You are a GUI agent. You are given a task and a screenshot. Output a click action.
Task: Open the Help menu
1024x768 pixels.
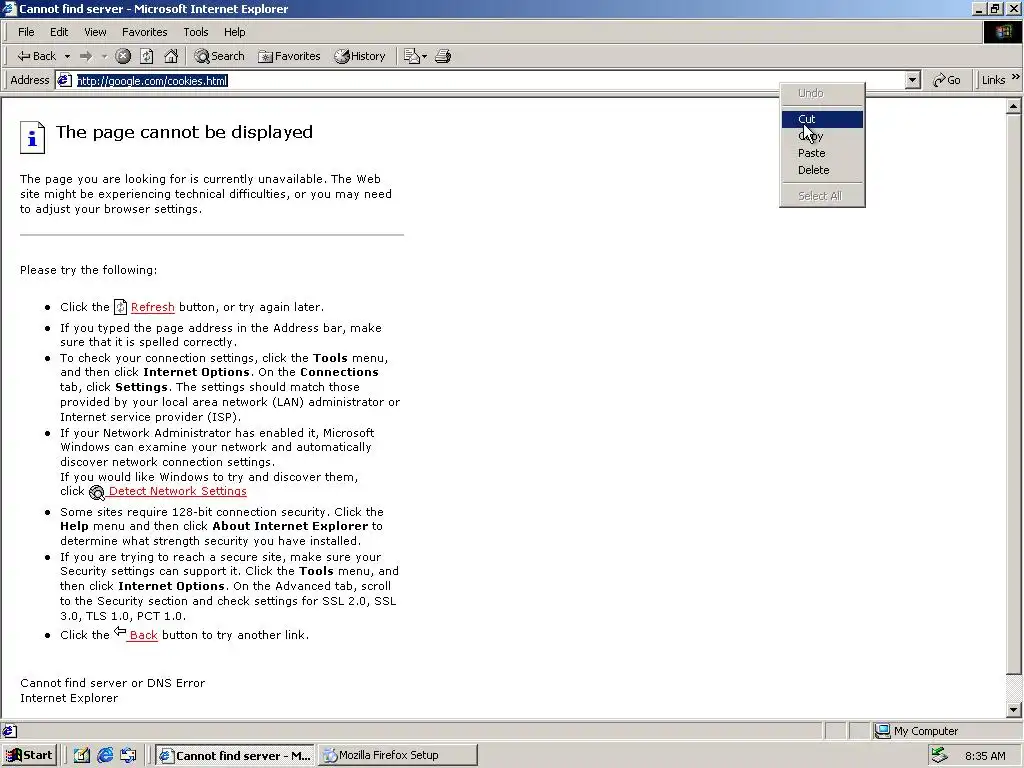(234, 32)
